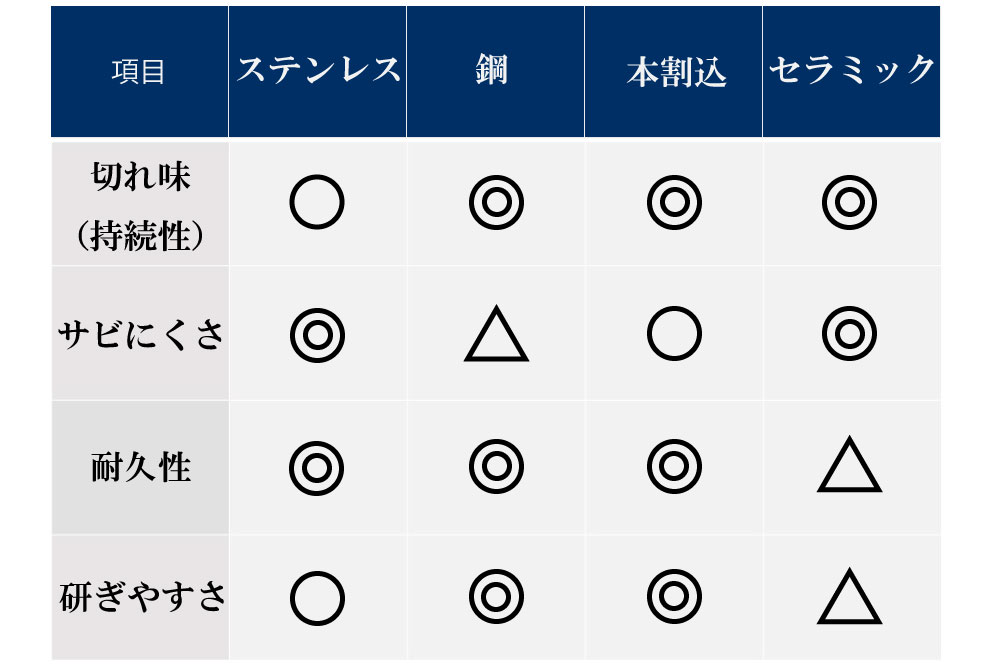Image resolution: width=1000 pixels, height=667 pixels.
Task: Click the サビにくさ row label
Action: (x=140, y=335)
